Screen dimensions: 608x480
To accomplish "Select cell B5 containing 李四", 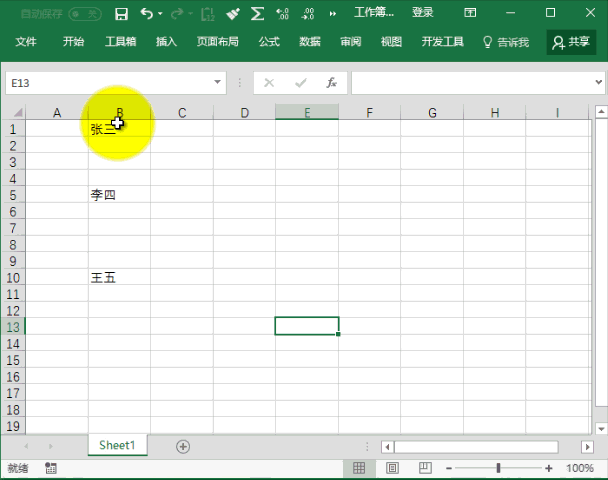I will coord(119,195).
